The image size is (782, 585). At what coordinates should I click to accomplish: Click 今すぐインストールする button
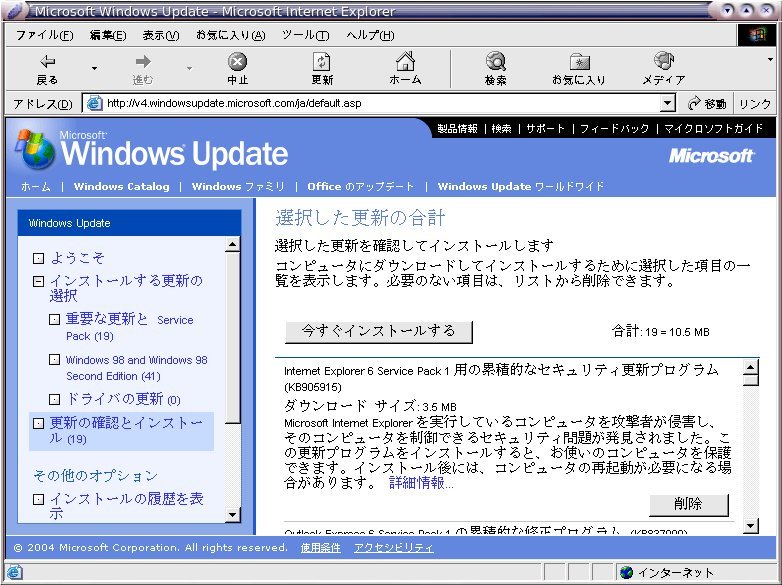(379, 332)
